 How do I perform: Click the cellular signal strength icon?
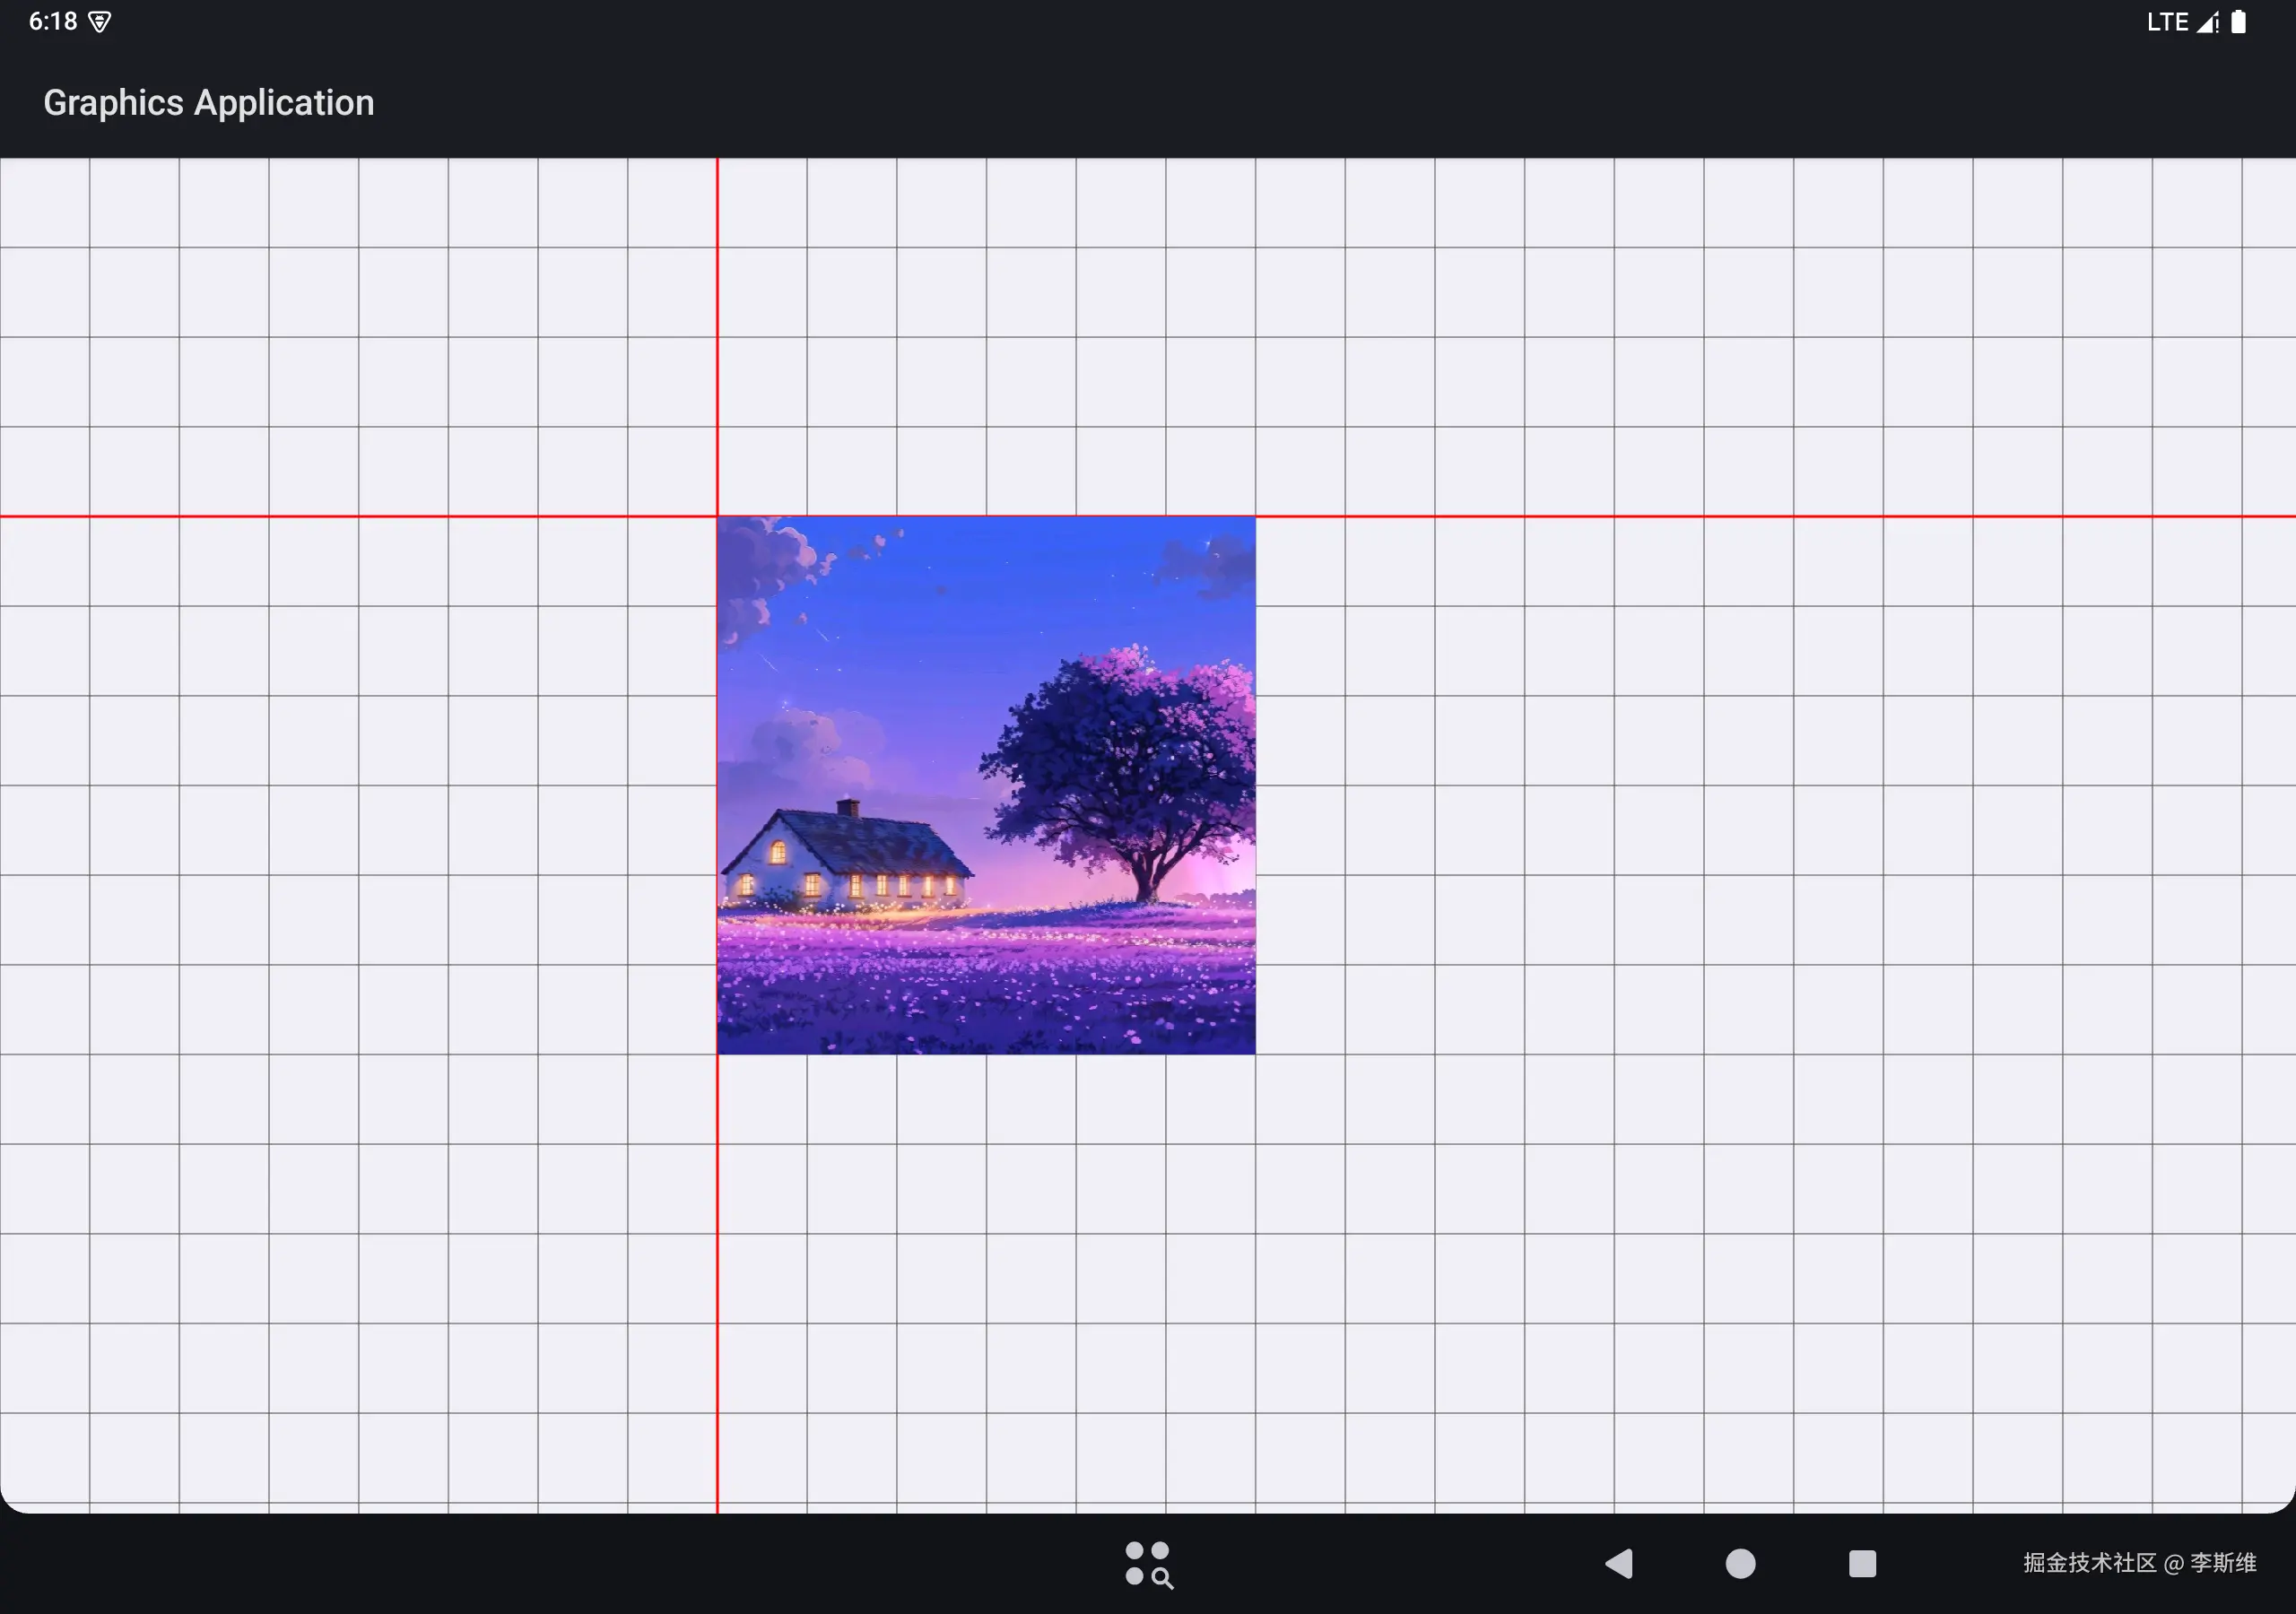[2208, 22]
